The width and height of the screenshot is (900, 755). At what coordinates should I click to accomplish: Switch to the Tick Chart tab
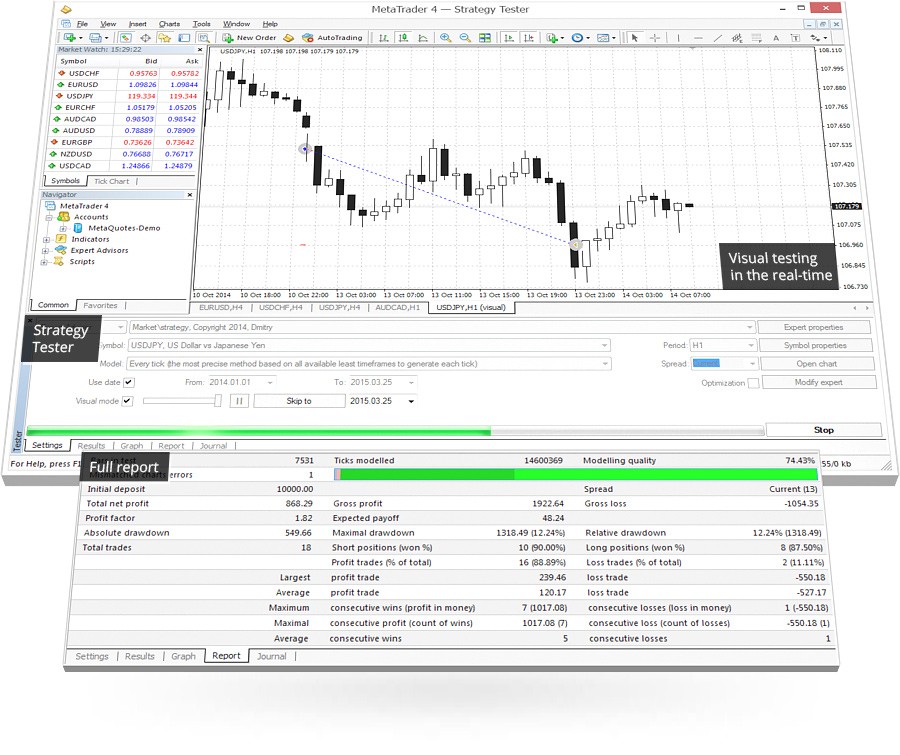click(x=111, y=181)
